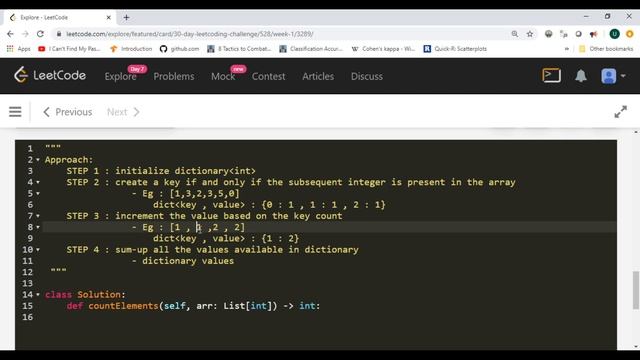Collapse fold arrow on line 10
The image size is (640, 360).
(x=38, y=249)
